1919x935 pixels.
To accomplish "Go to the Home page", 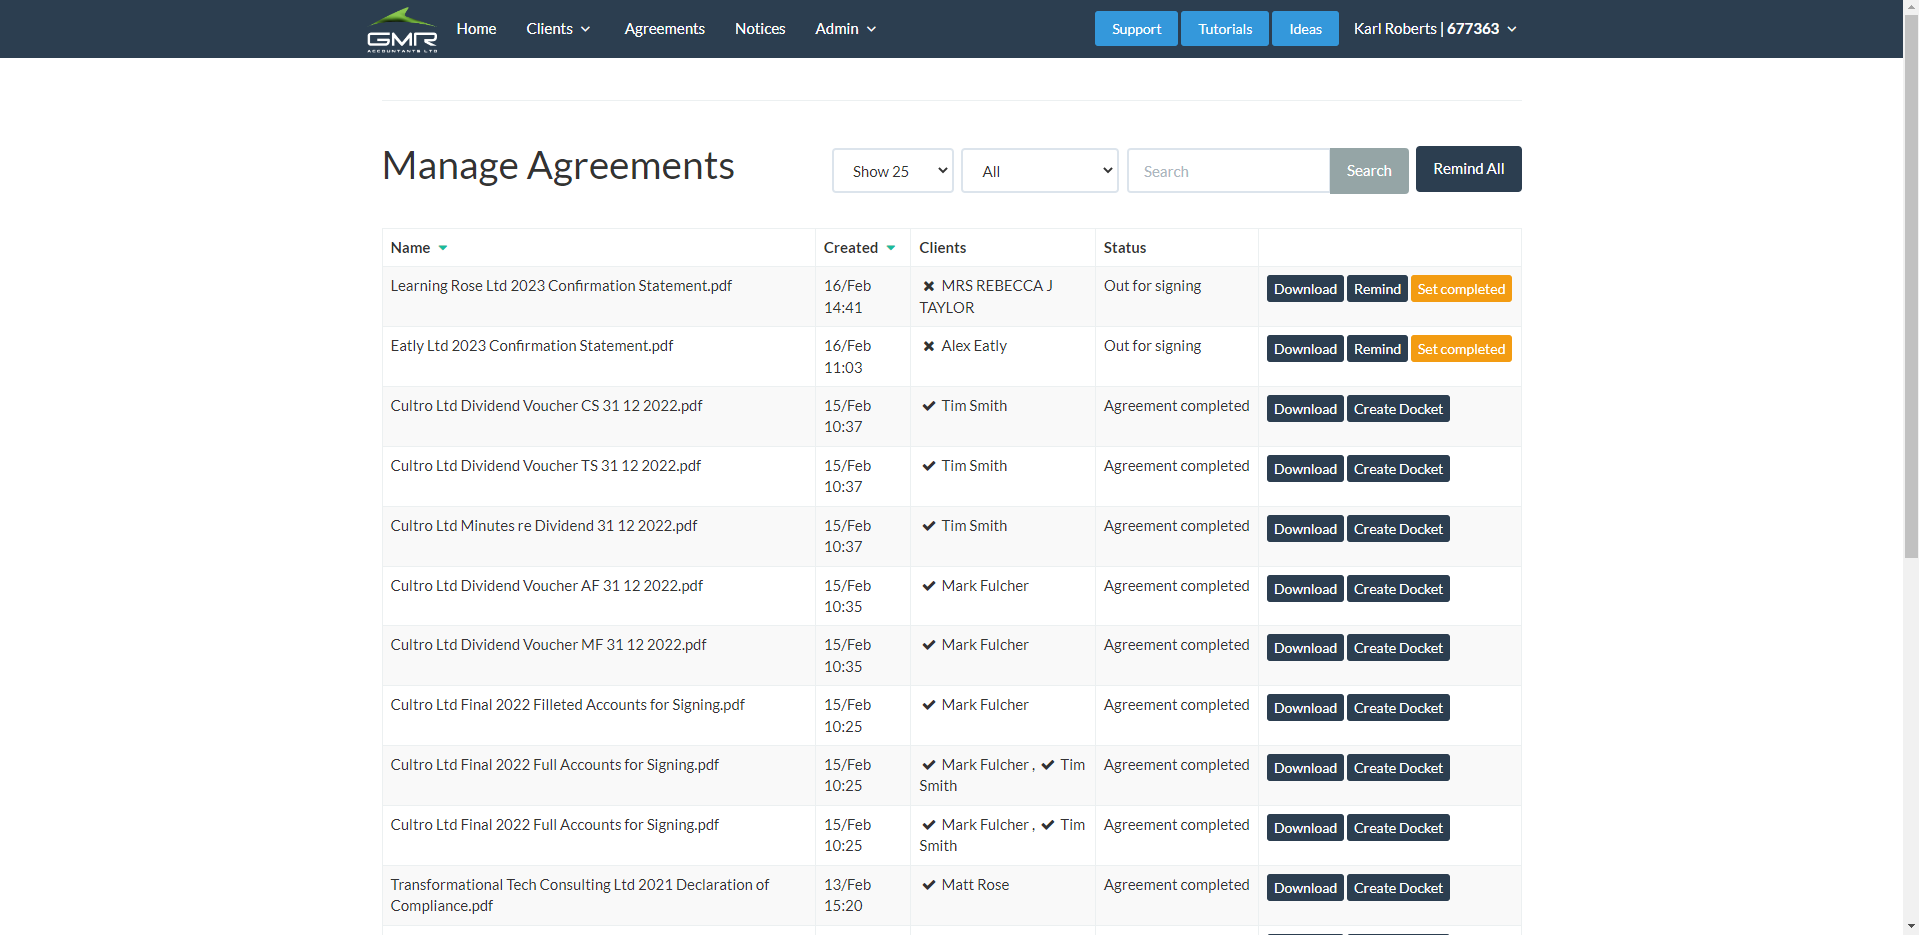I will click(476, 29).
